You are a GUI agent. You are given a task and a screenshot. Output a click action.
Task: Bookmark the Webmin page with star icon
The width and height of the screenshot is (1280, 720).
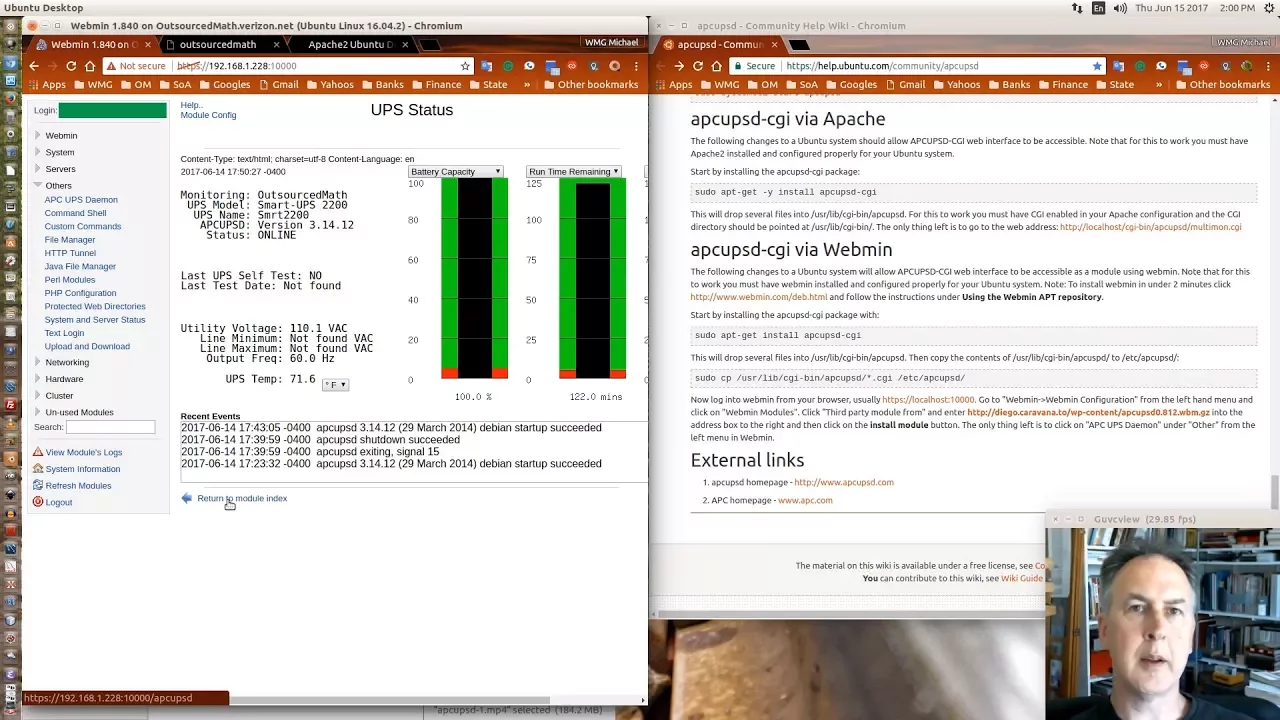pyautogui.click(x=465, y=66)
